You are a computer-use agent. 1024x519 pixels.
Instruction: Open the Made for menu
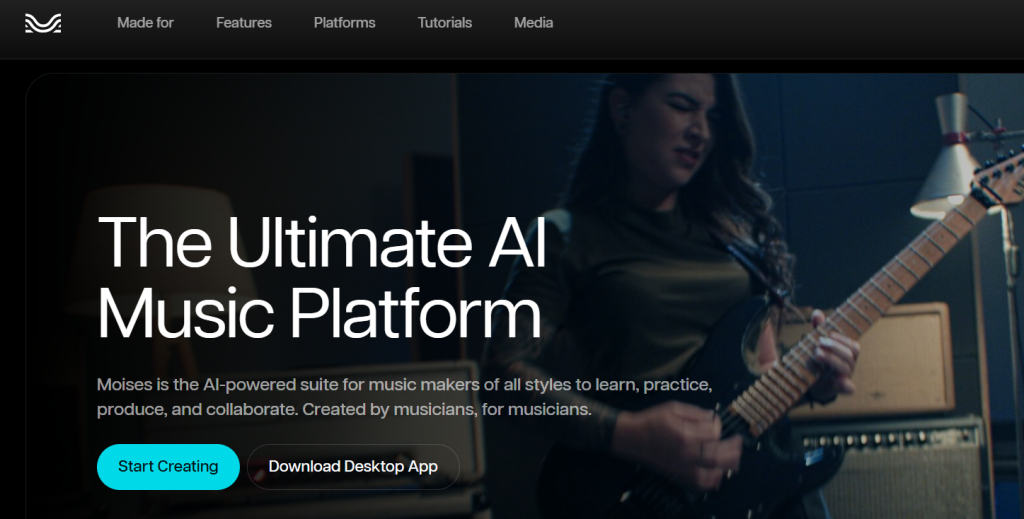coord(145,23)
